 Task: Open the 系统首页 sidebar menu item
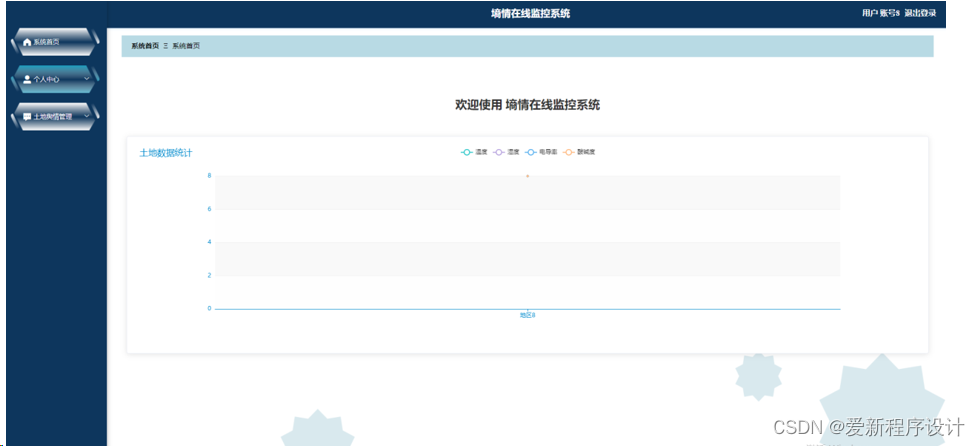(x=54, y=42)
